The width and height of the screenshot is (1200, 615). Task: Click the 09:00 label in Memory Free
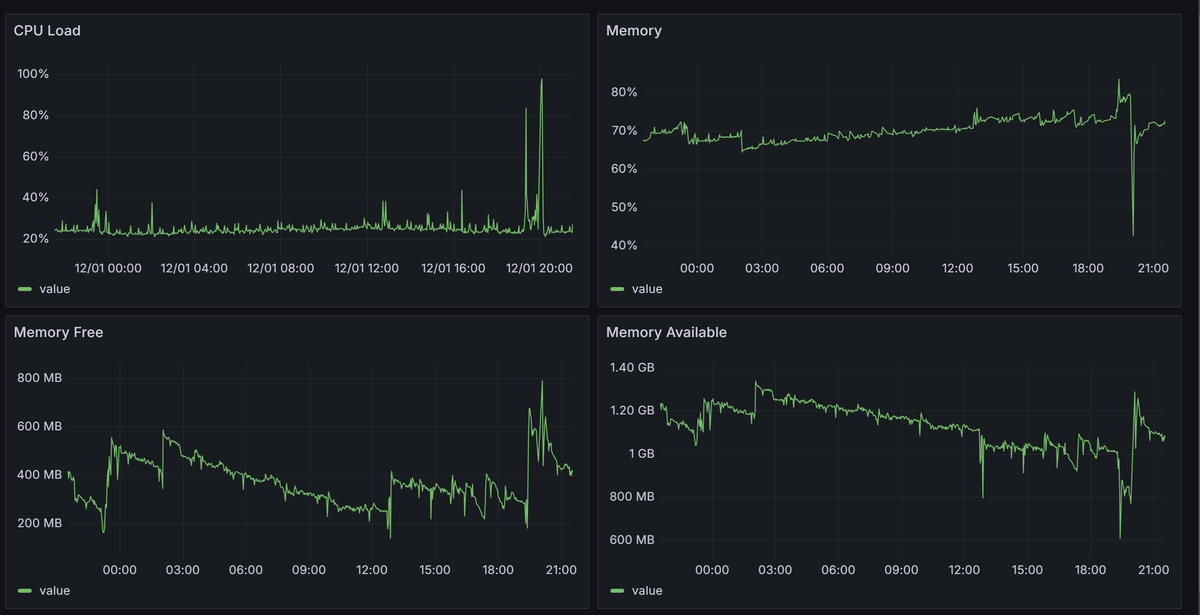click(309, 569)
